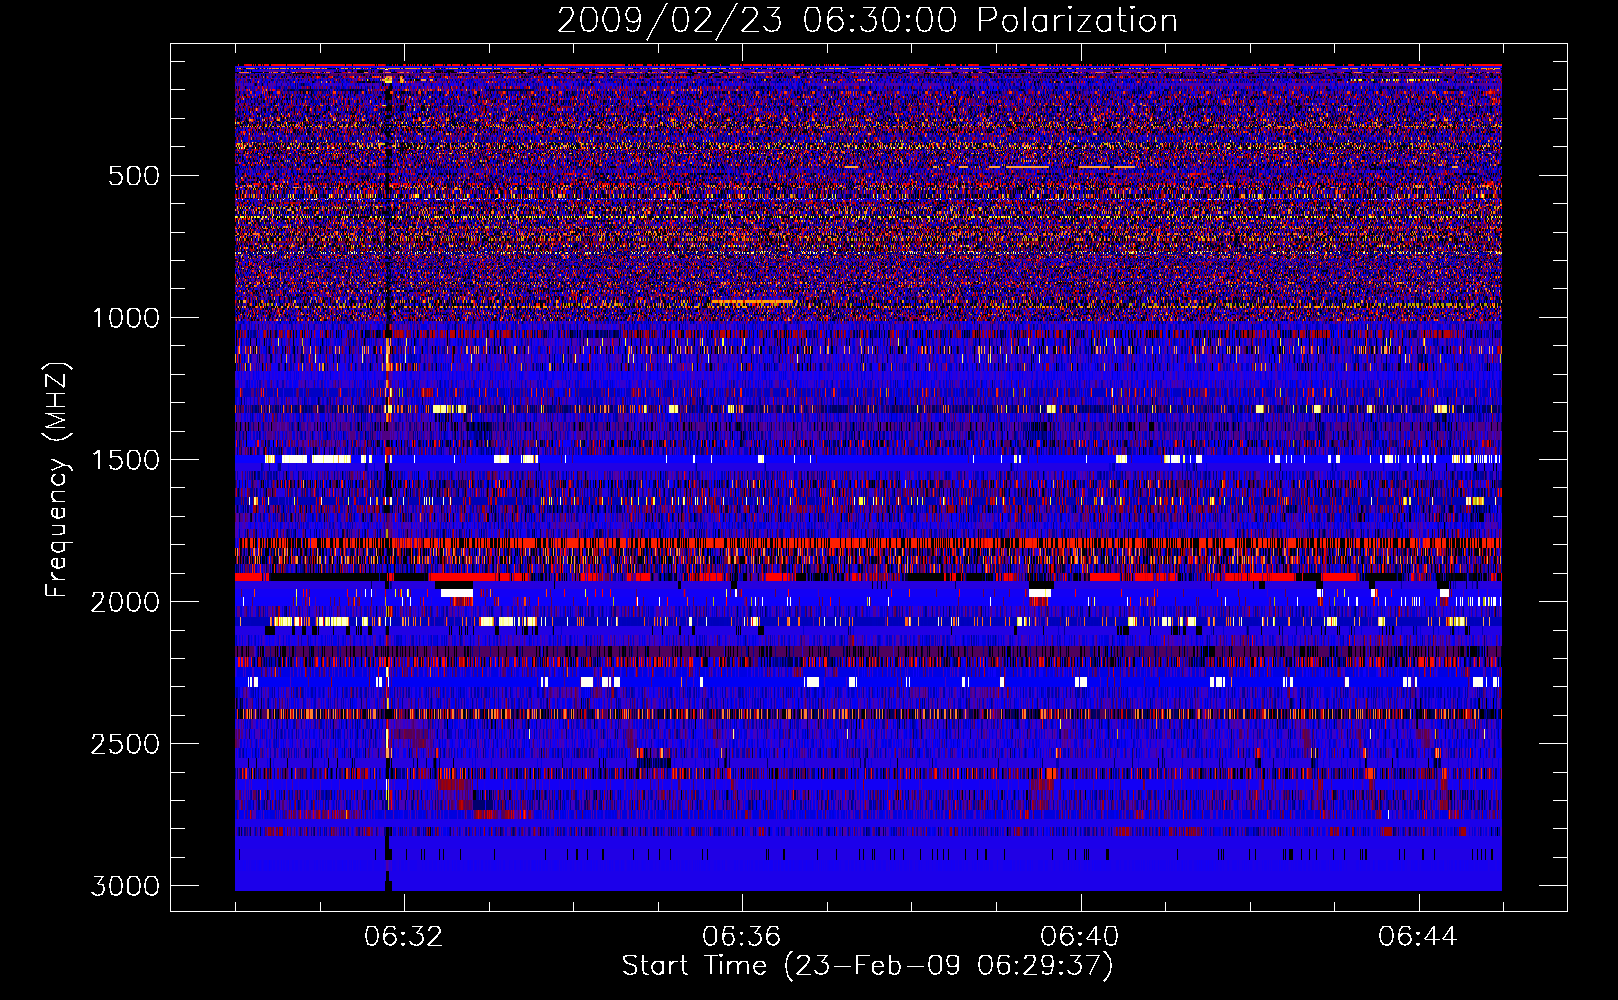The height and width of the screenshot is (1000, 1618).
Task: Click the 1000 frequency tick label
Action: click(x=126, y=318)
